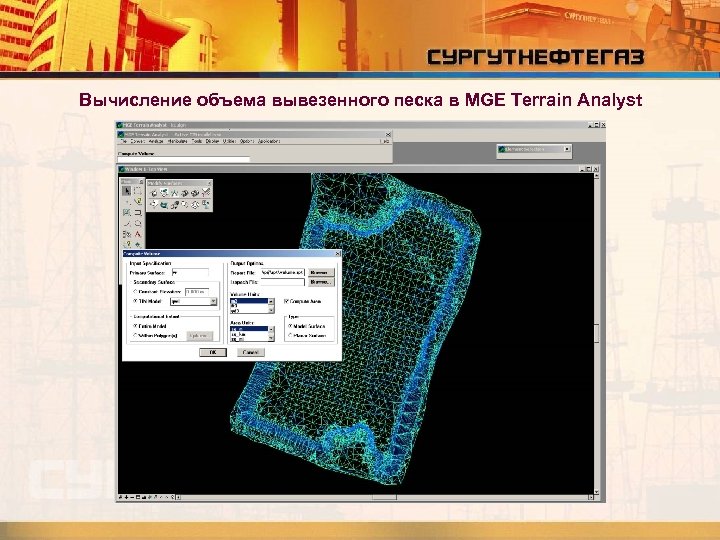Viewport: 720px width, 540px height.
Task: Click the Report File path field
Action: click(283, 273)
